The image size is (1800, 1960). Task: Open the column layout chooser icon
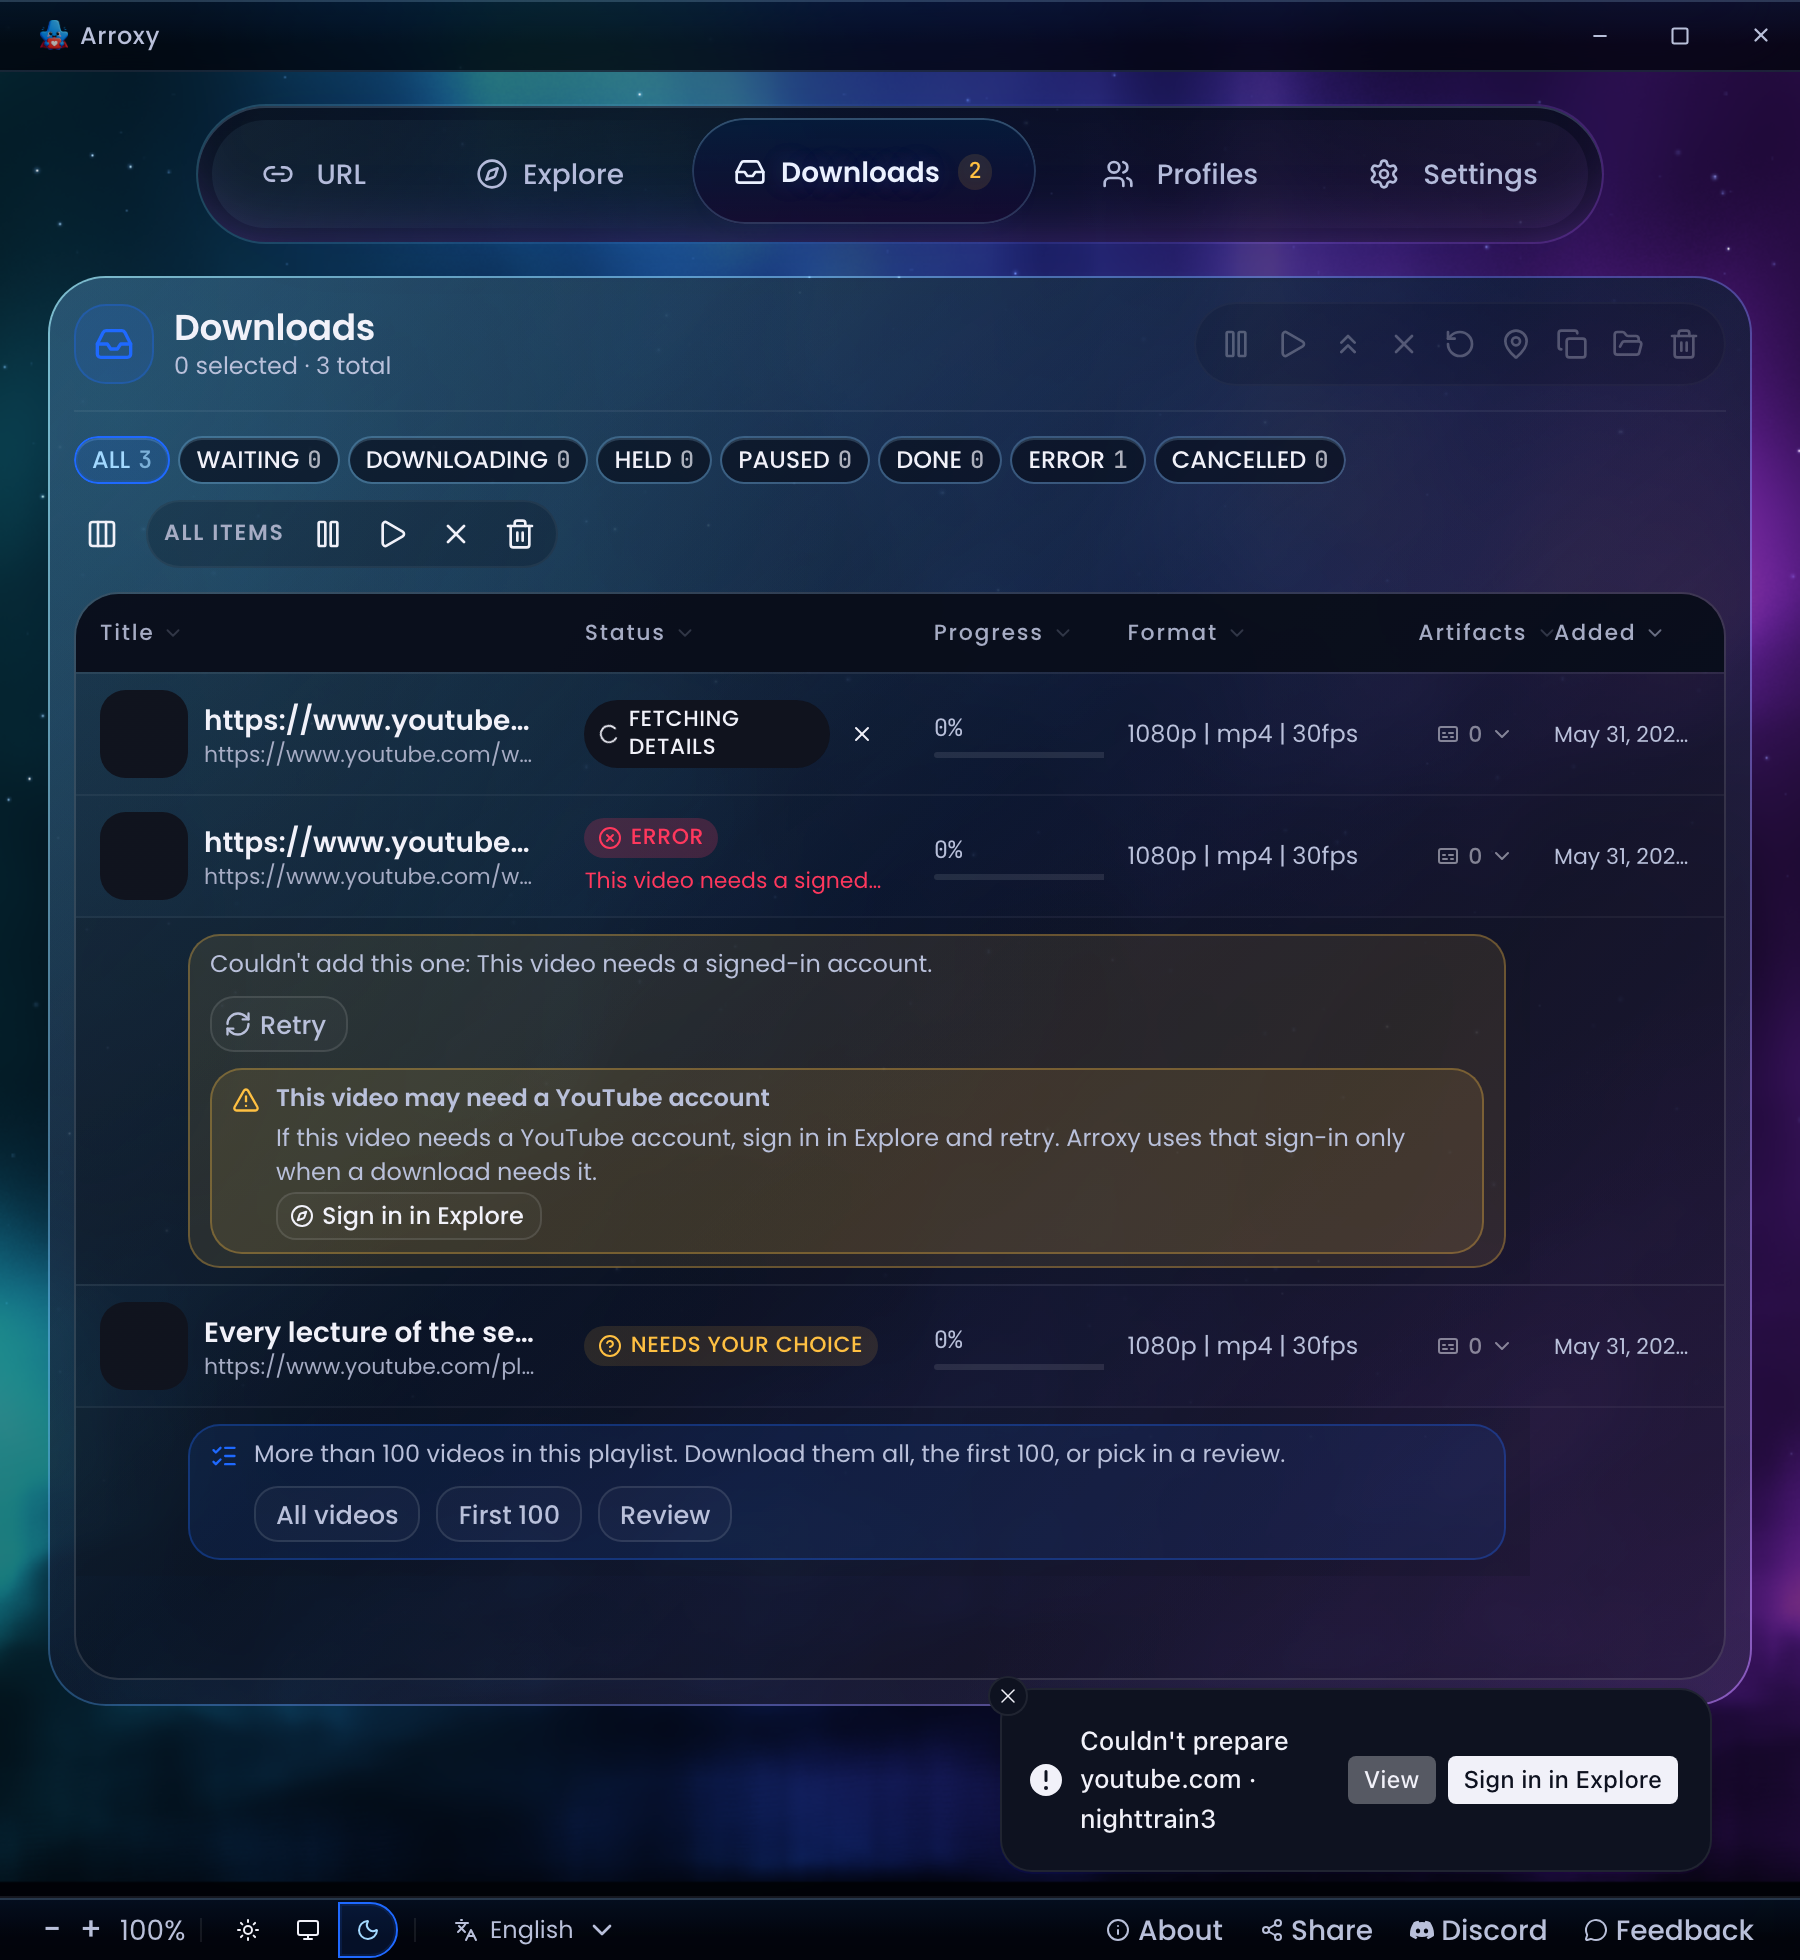click(102, 534)
